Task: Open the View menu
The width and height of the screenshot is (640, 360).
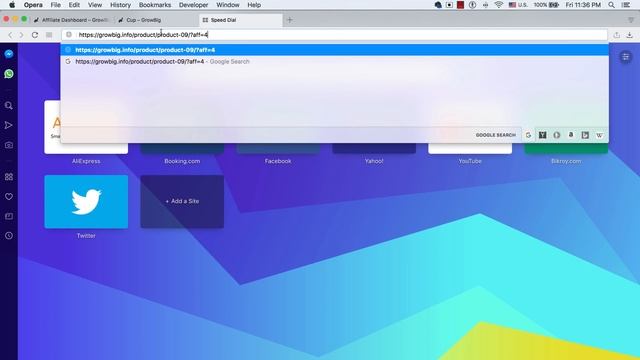Action: [95, 5]
